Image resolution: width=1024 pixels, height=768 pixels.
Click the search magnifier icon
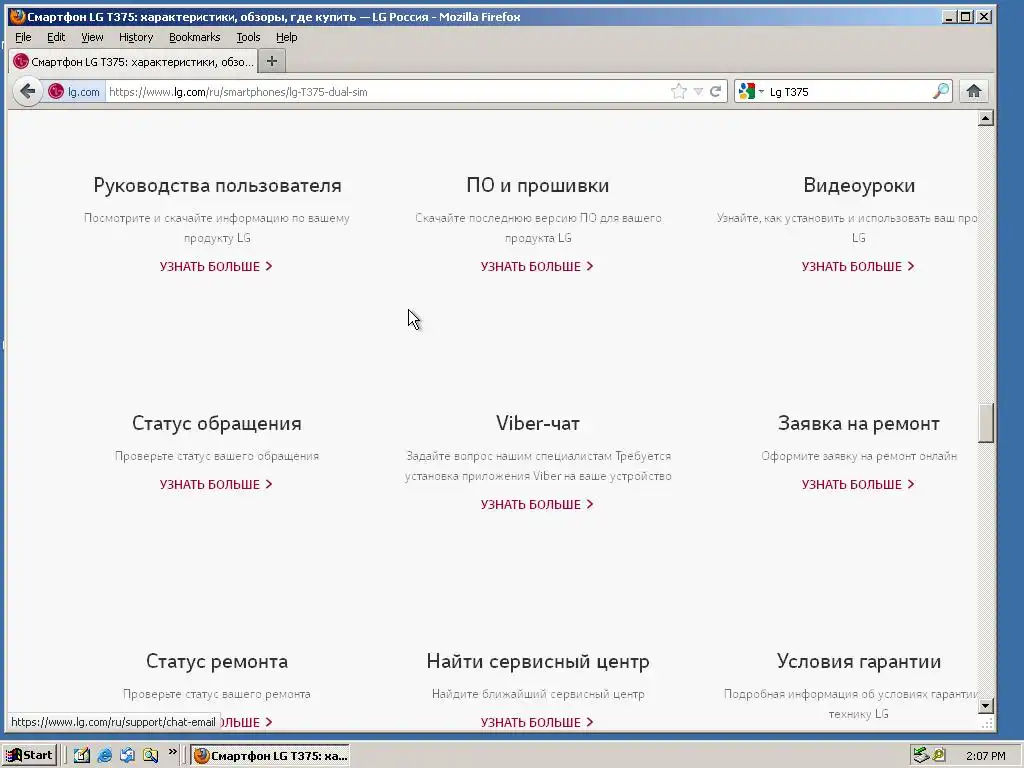coord(940,91)
